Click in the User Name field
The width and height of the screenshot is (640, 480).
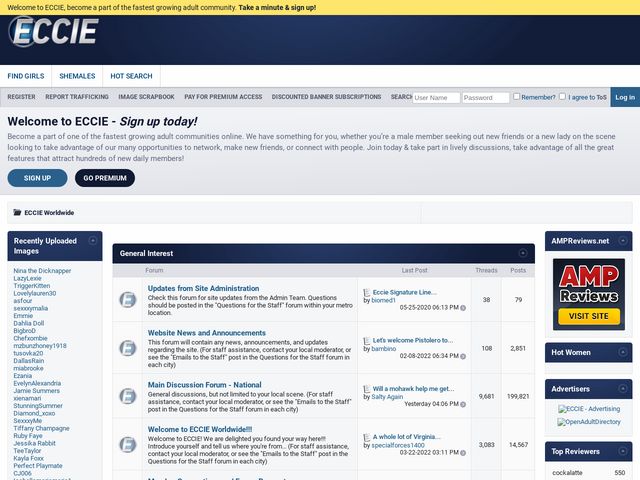point(436,98)
